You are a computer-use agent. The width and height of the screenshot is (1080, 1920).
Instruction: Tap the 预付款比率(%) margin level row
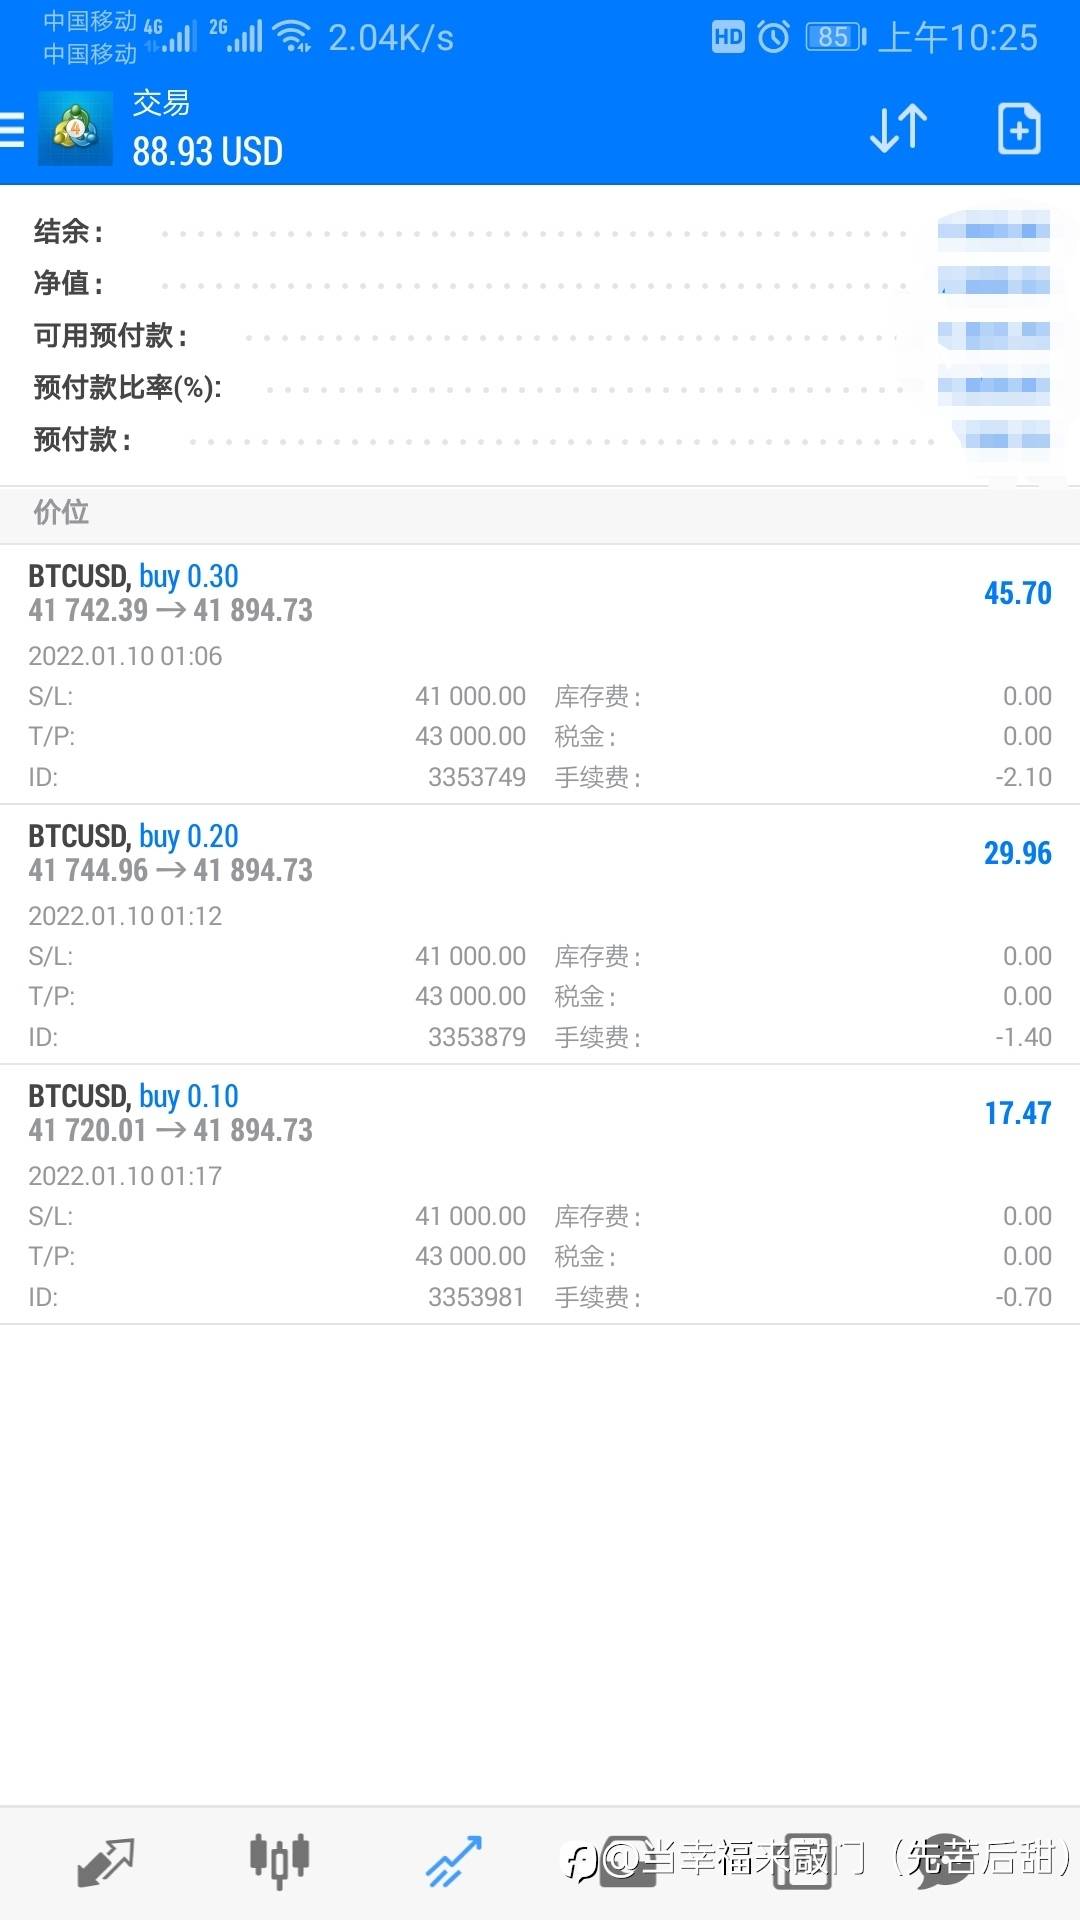click(x=540, y=388)
